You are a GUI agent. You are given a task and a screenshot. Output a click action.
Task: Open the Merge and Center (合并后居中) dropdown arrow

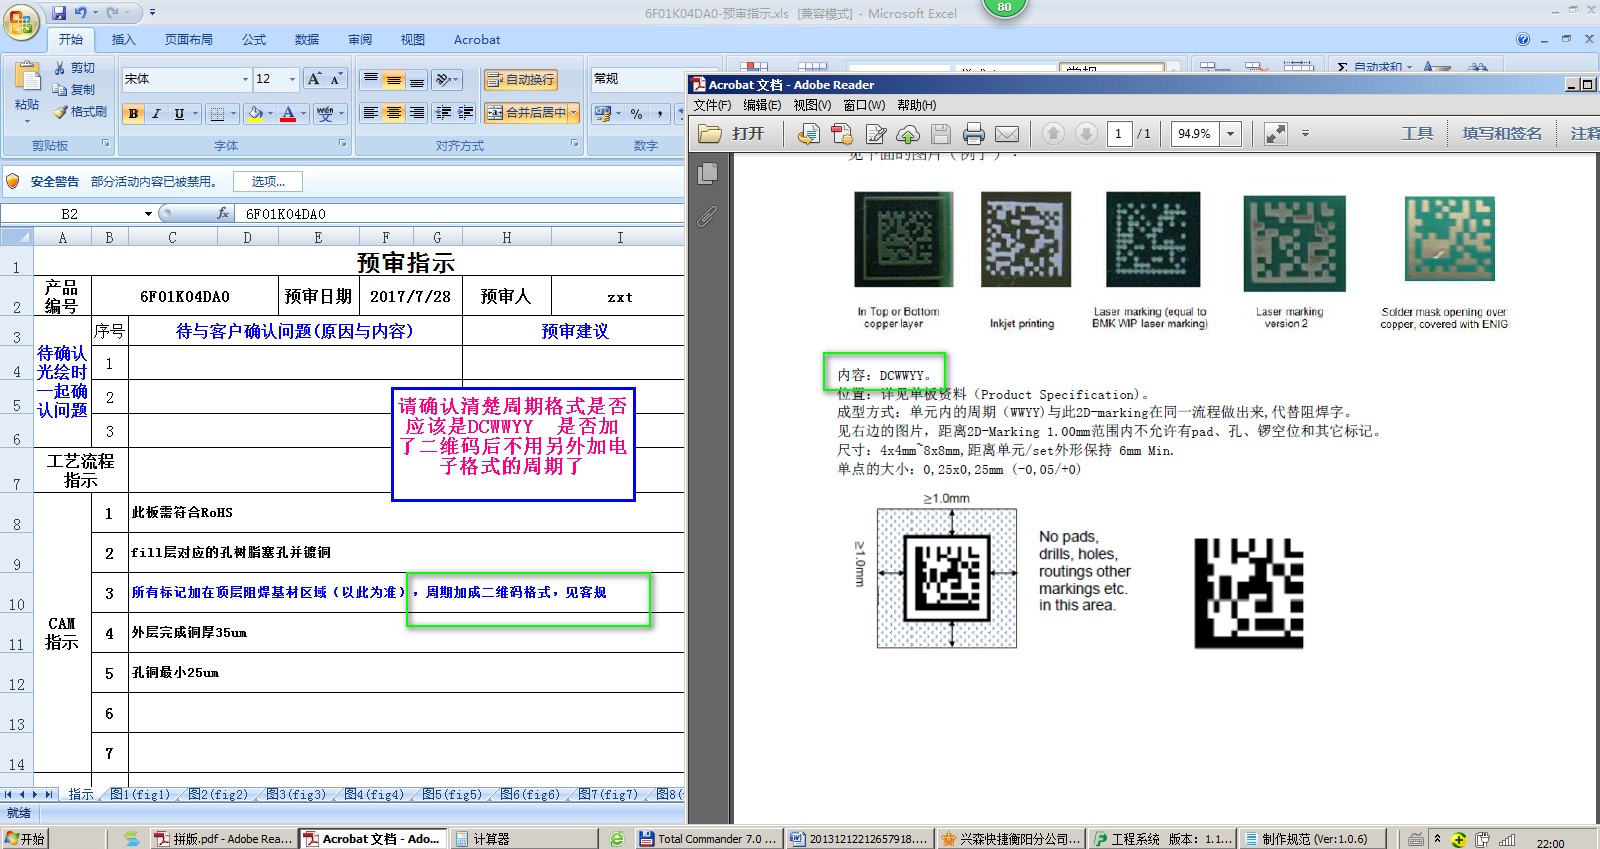coord(574,113)
